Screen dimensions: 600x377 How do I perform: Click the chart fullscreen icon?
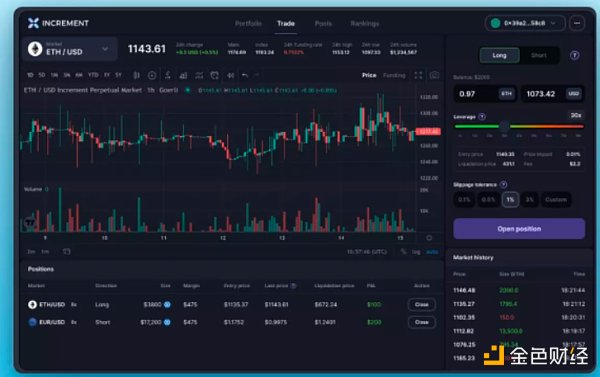click(418, 75)
